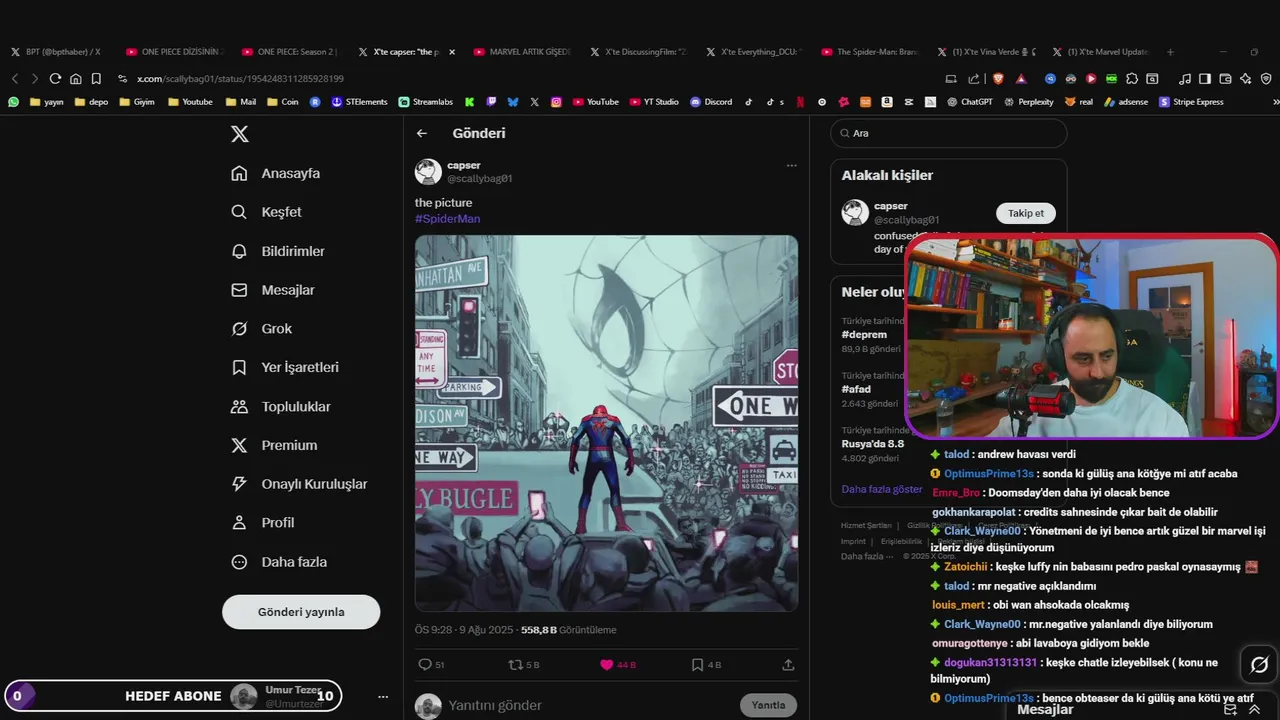
Task: Toggle the browser sidebar panel icon
Action: 1205,79
